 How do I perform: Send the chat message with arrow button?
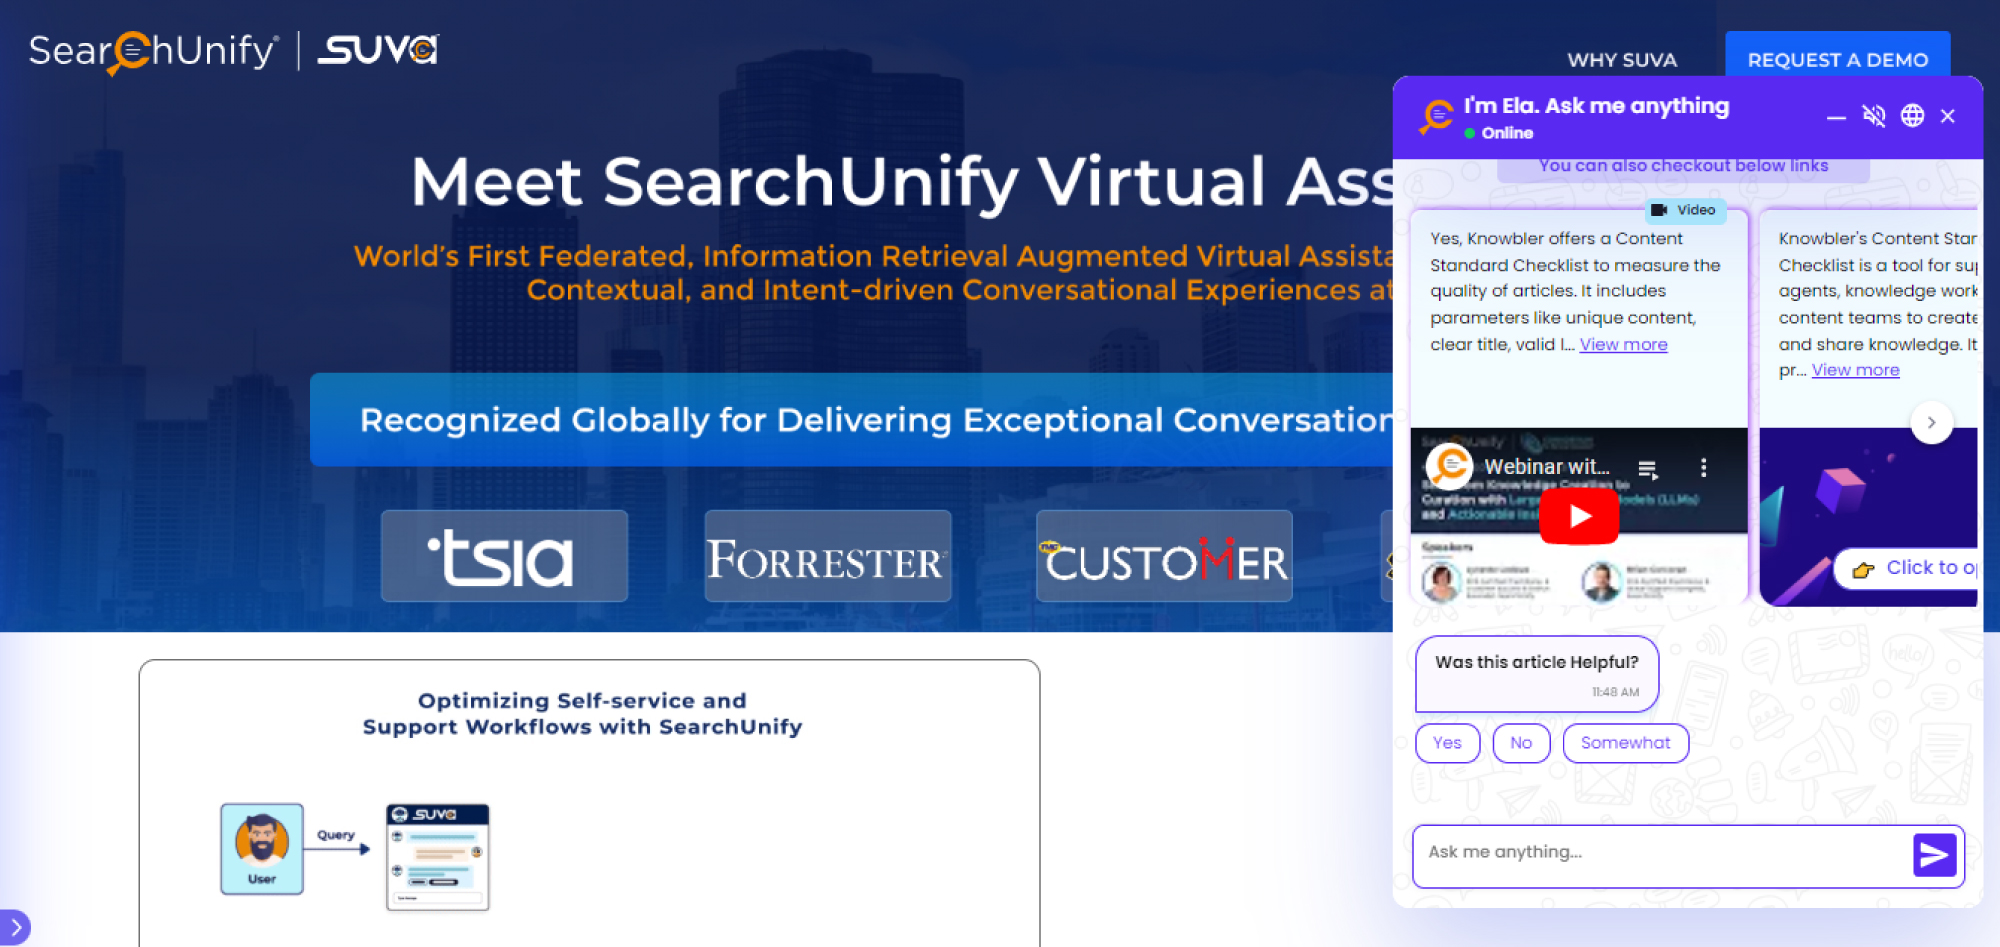pos(1934,855)
